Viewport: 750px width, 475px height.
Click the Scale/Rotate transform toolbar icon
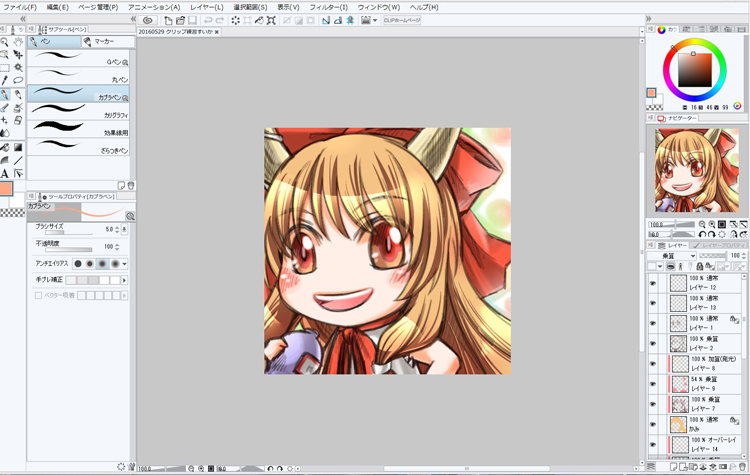point(271,20)
